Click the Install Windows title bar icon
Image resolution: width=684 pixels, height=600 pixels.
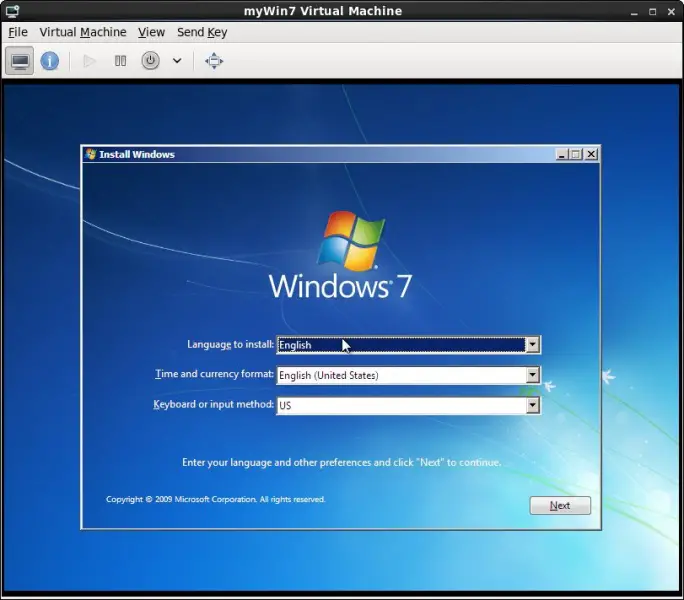pos(91,154)
